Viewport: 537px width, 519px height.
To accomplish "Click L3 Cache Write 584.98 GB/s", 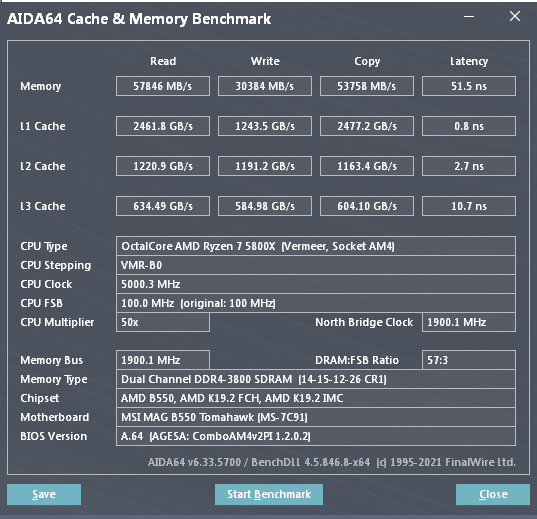I will point(265,206).
